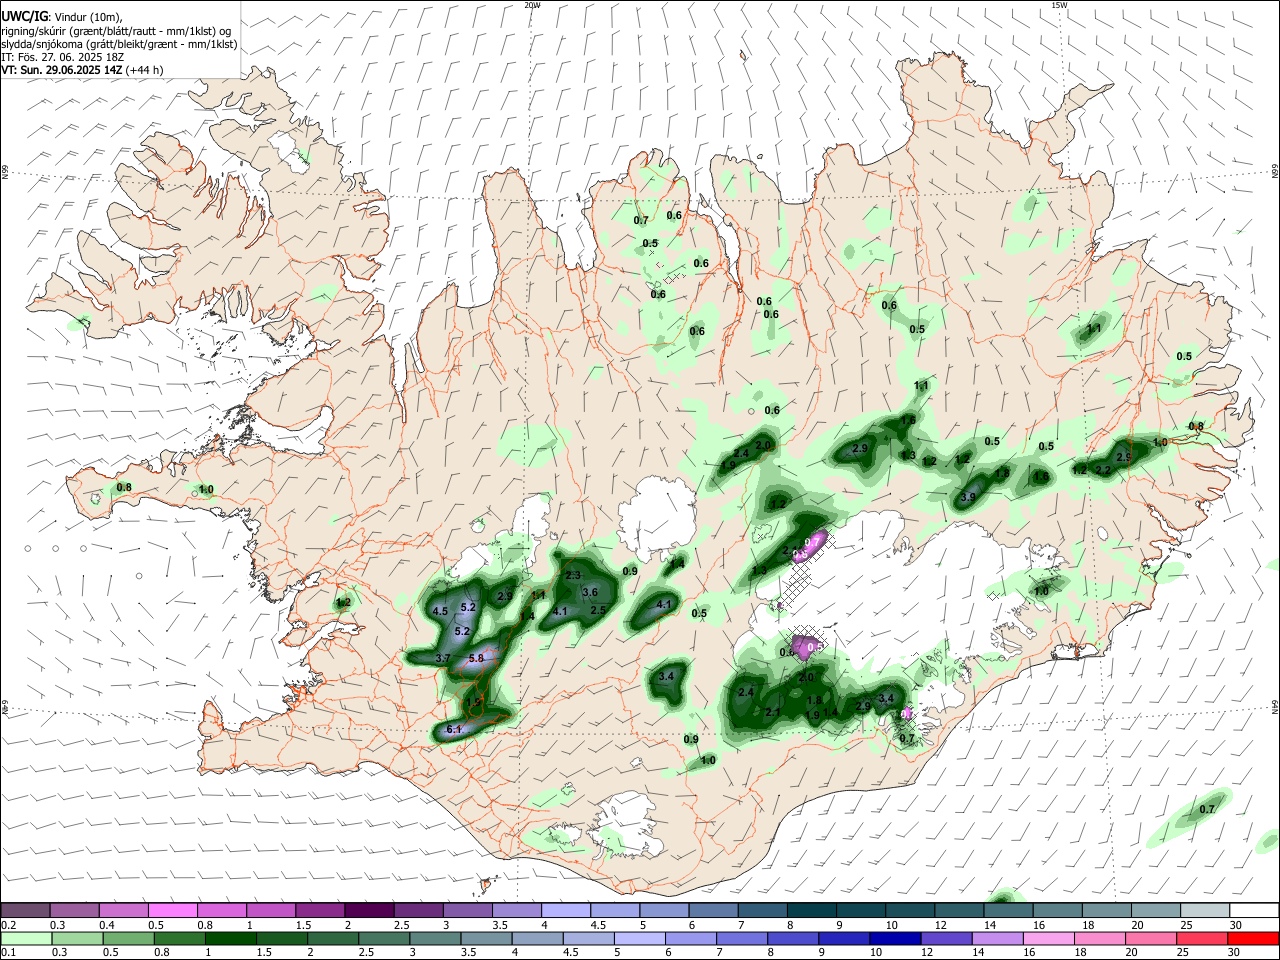This screenshot has width=1280, height=960.
Task: Choose the 7–8 blue swatch, lower legend row
Action: coord(743,938)
